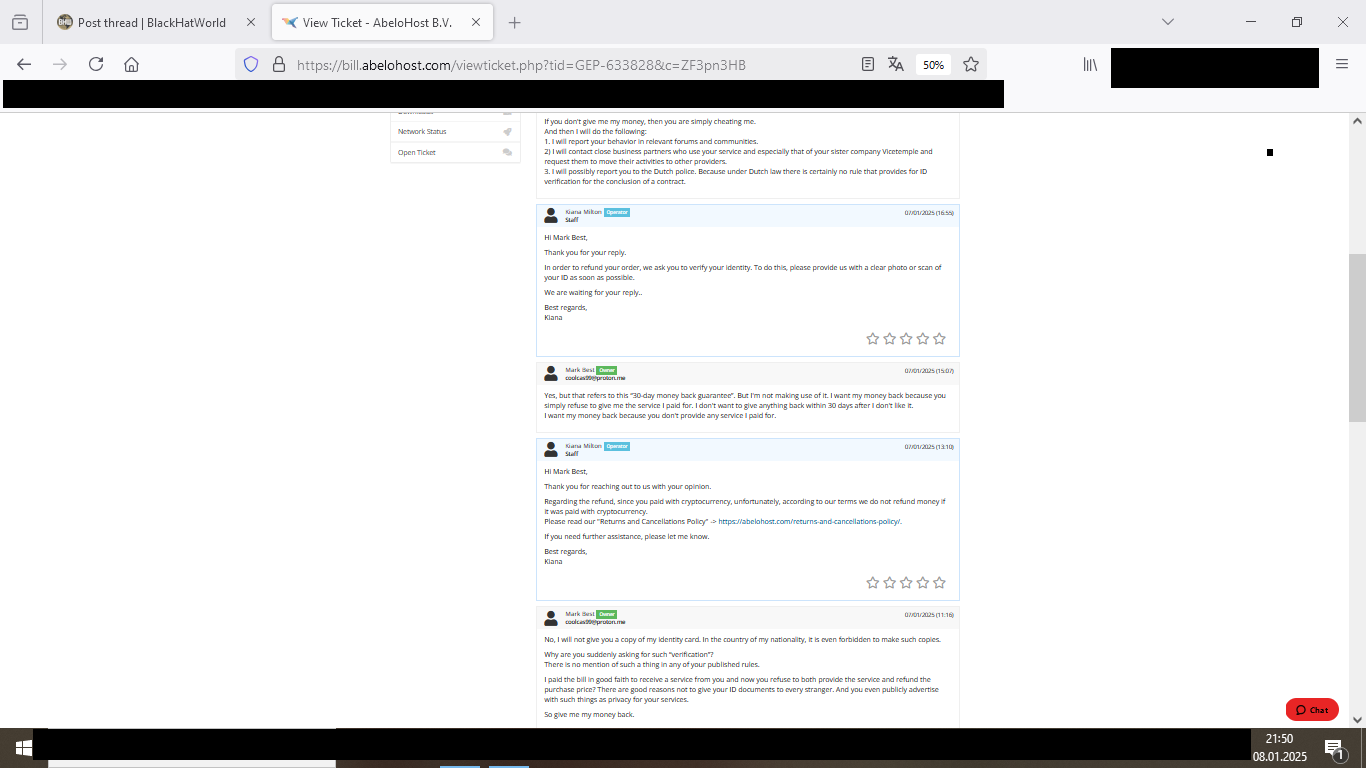Click the avatar on the 11:16 owner message
This screenshot has width=1366, height=768.
tap(550, 617)
